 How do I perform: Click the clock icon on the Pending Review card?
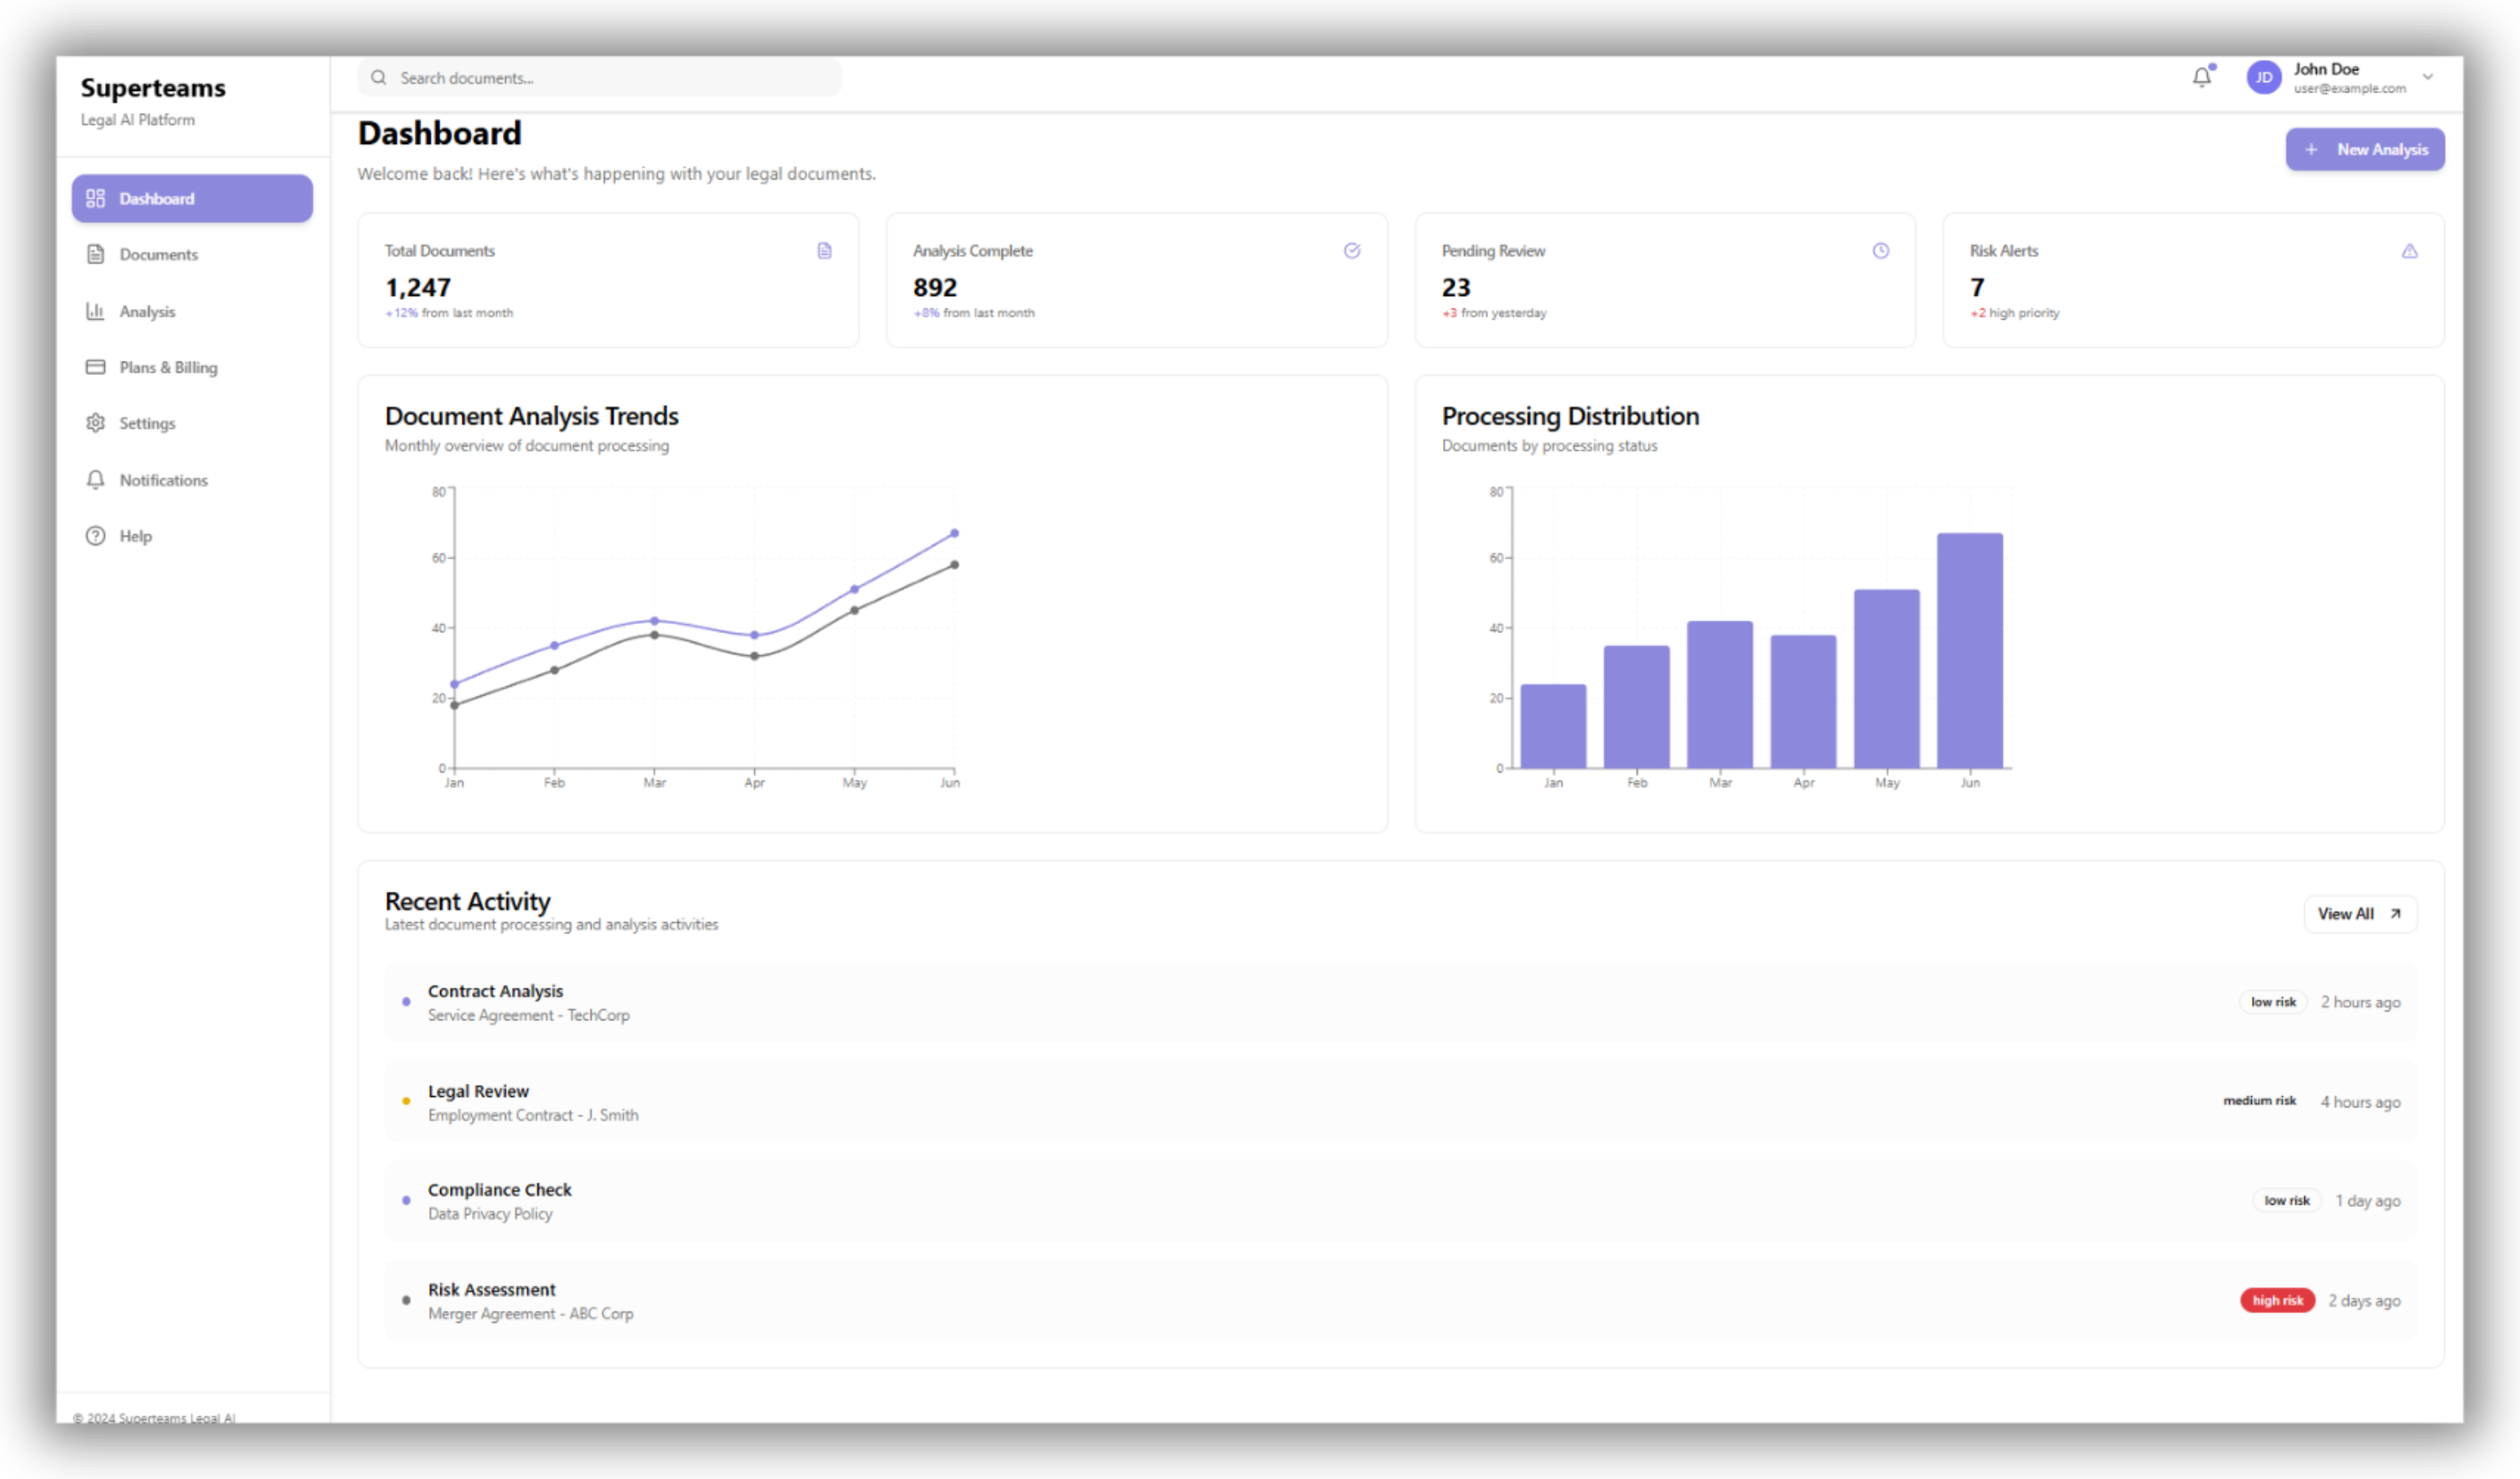pos(1881,251)
